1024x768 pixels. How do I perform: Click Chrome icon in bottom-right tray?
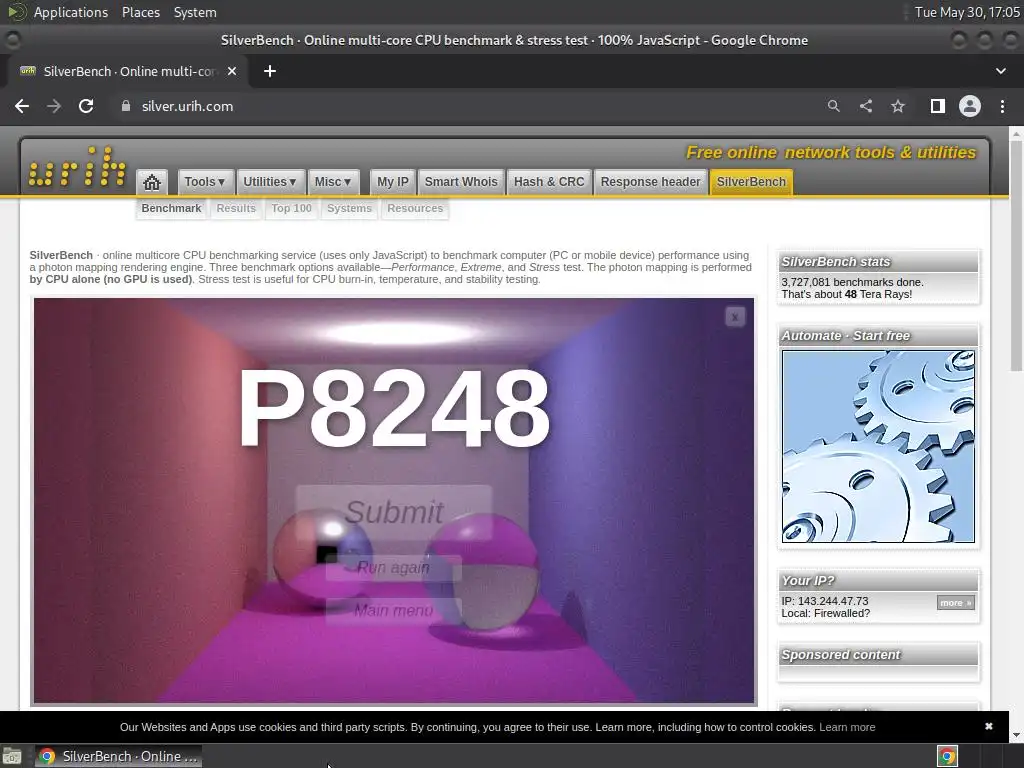click(x=947, y=756)
